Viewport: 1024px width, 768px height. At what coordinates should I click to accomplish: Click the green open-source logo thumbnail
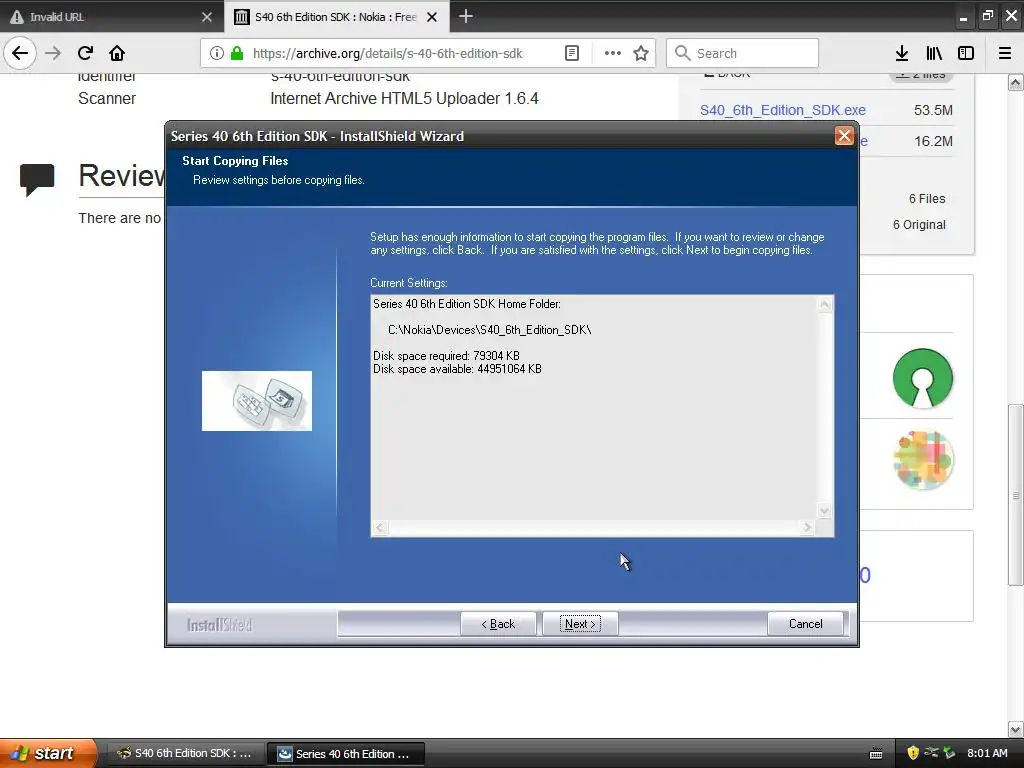(x=922, y=378)
